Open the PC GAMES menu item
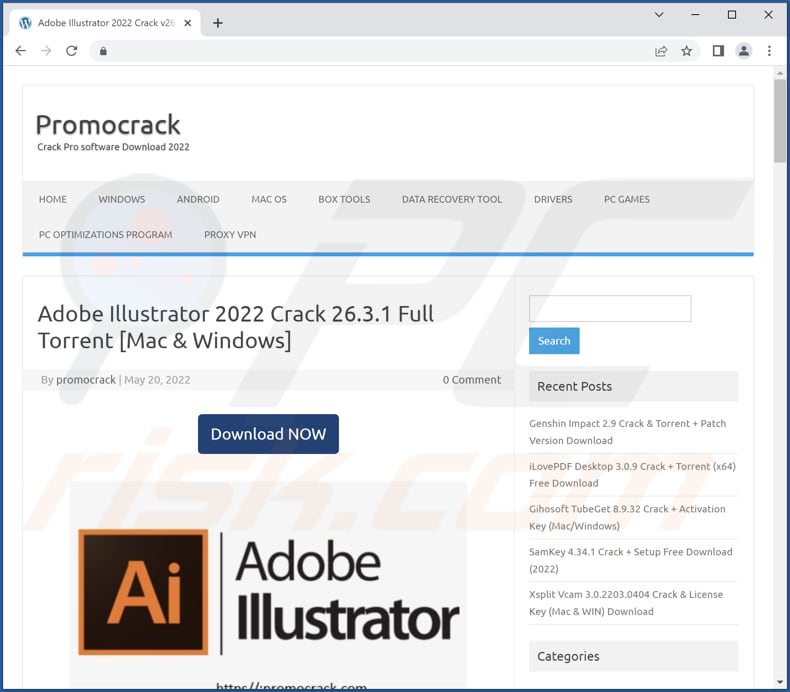Image resolution: width=790 pixels, height=692 pixels. pyautogui.click(x=627, y=200)
